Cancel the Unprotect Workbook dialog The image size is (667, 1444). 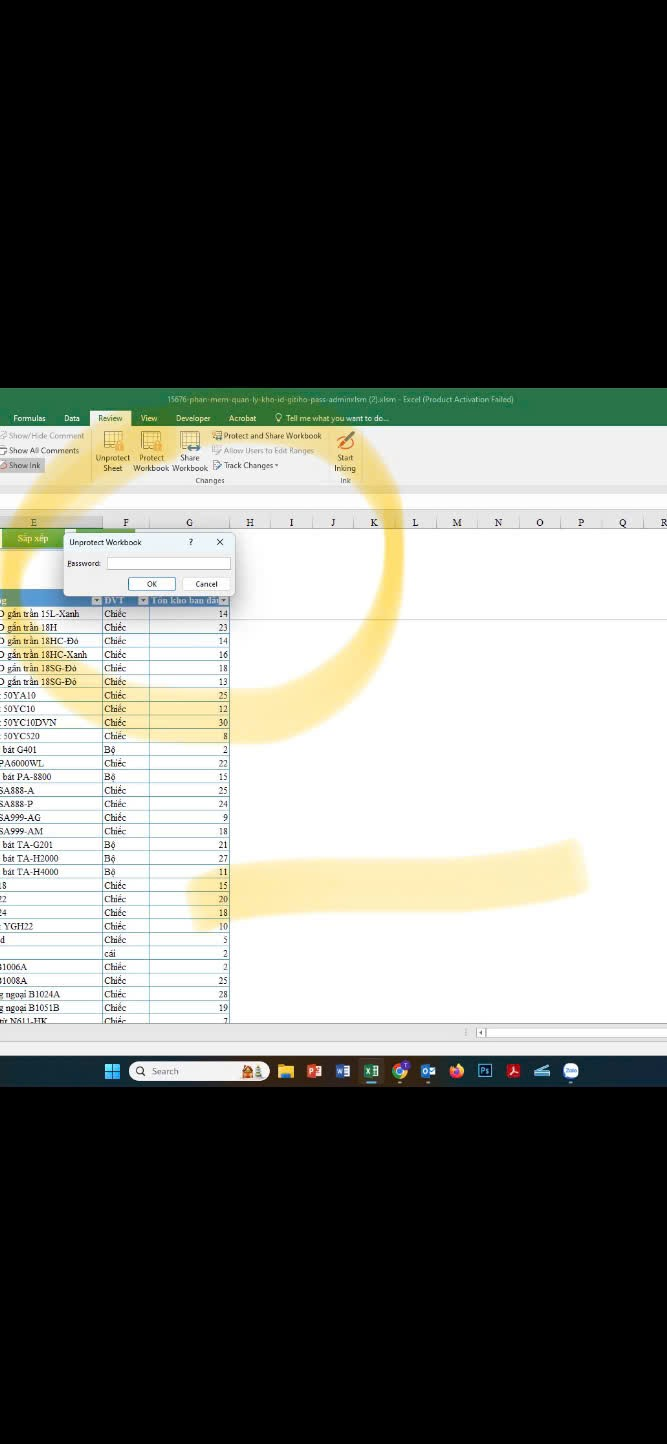click(206, 584)
